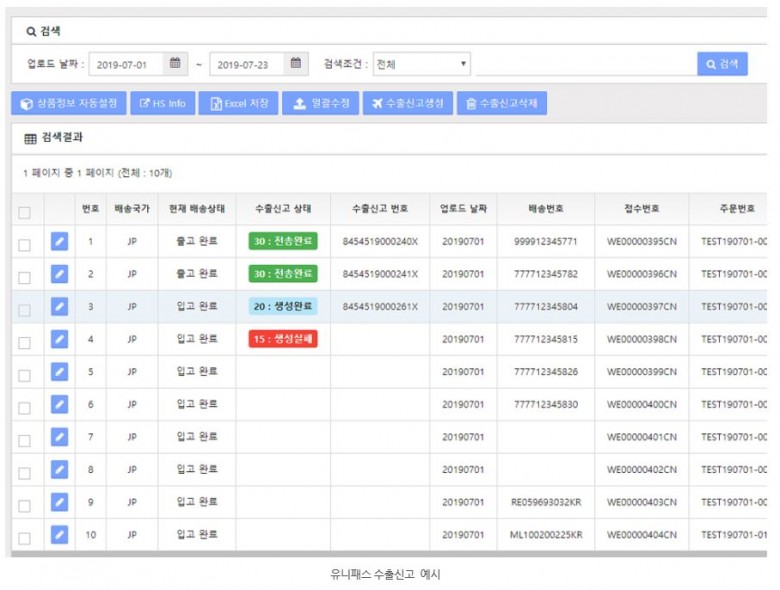Click the 접수번호 column header
The image size is (780, 590).
(642, 208)
